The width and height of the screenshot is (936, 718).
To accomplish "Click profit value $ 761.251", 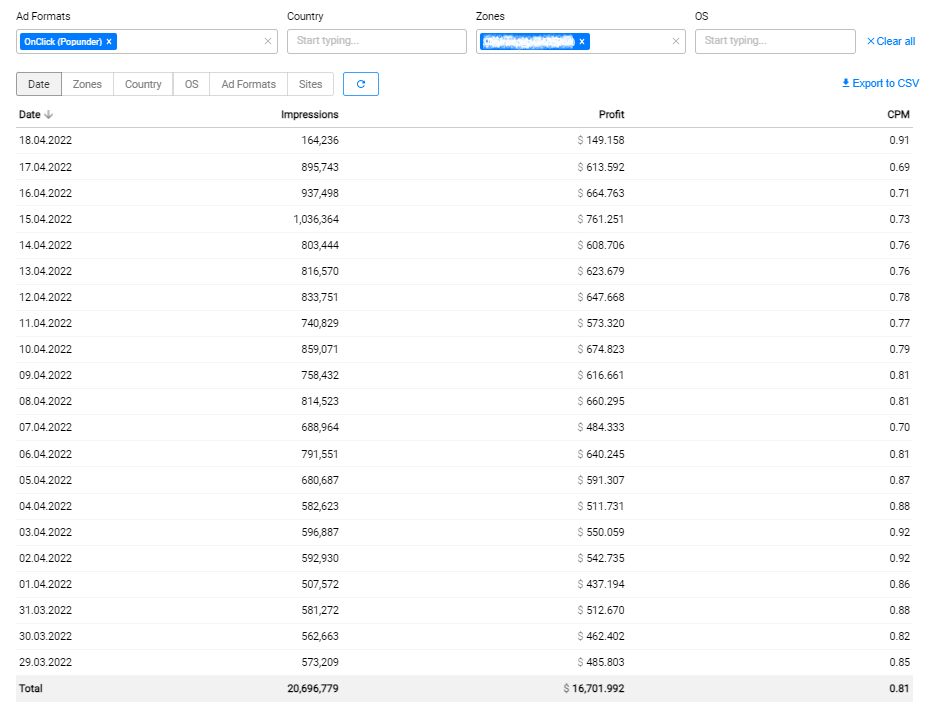I will 601,219.
